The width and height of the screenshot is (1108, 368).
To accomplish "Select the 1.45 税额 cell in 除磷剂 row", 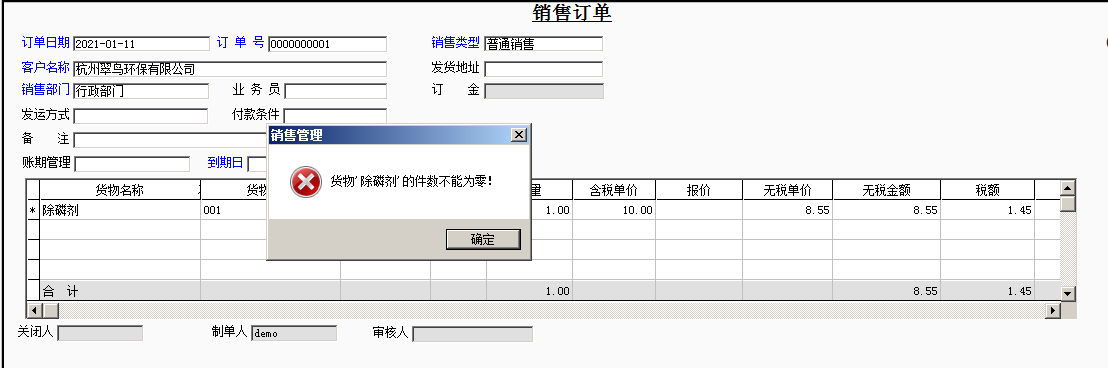I will [987, 210].
